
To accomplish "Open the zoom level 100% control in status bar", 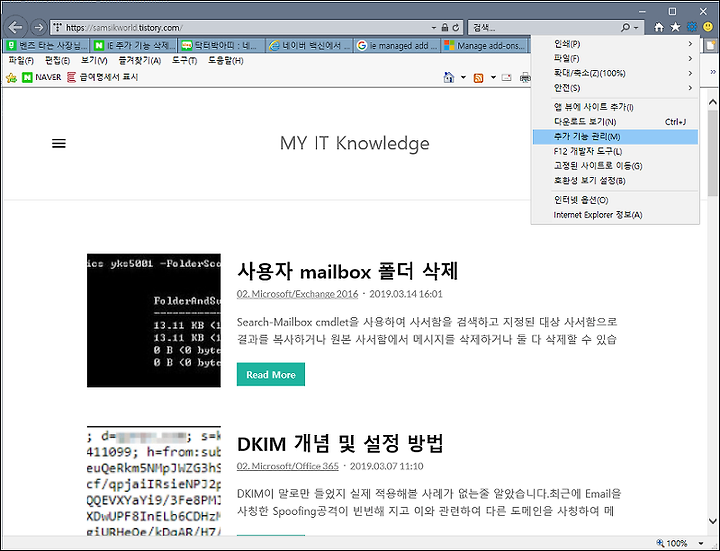I will [673, 543].
